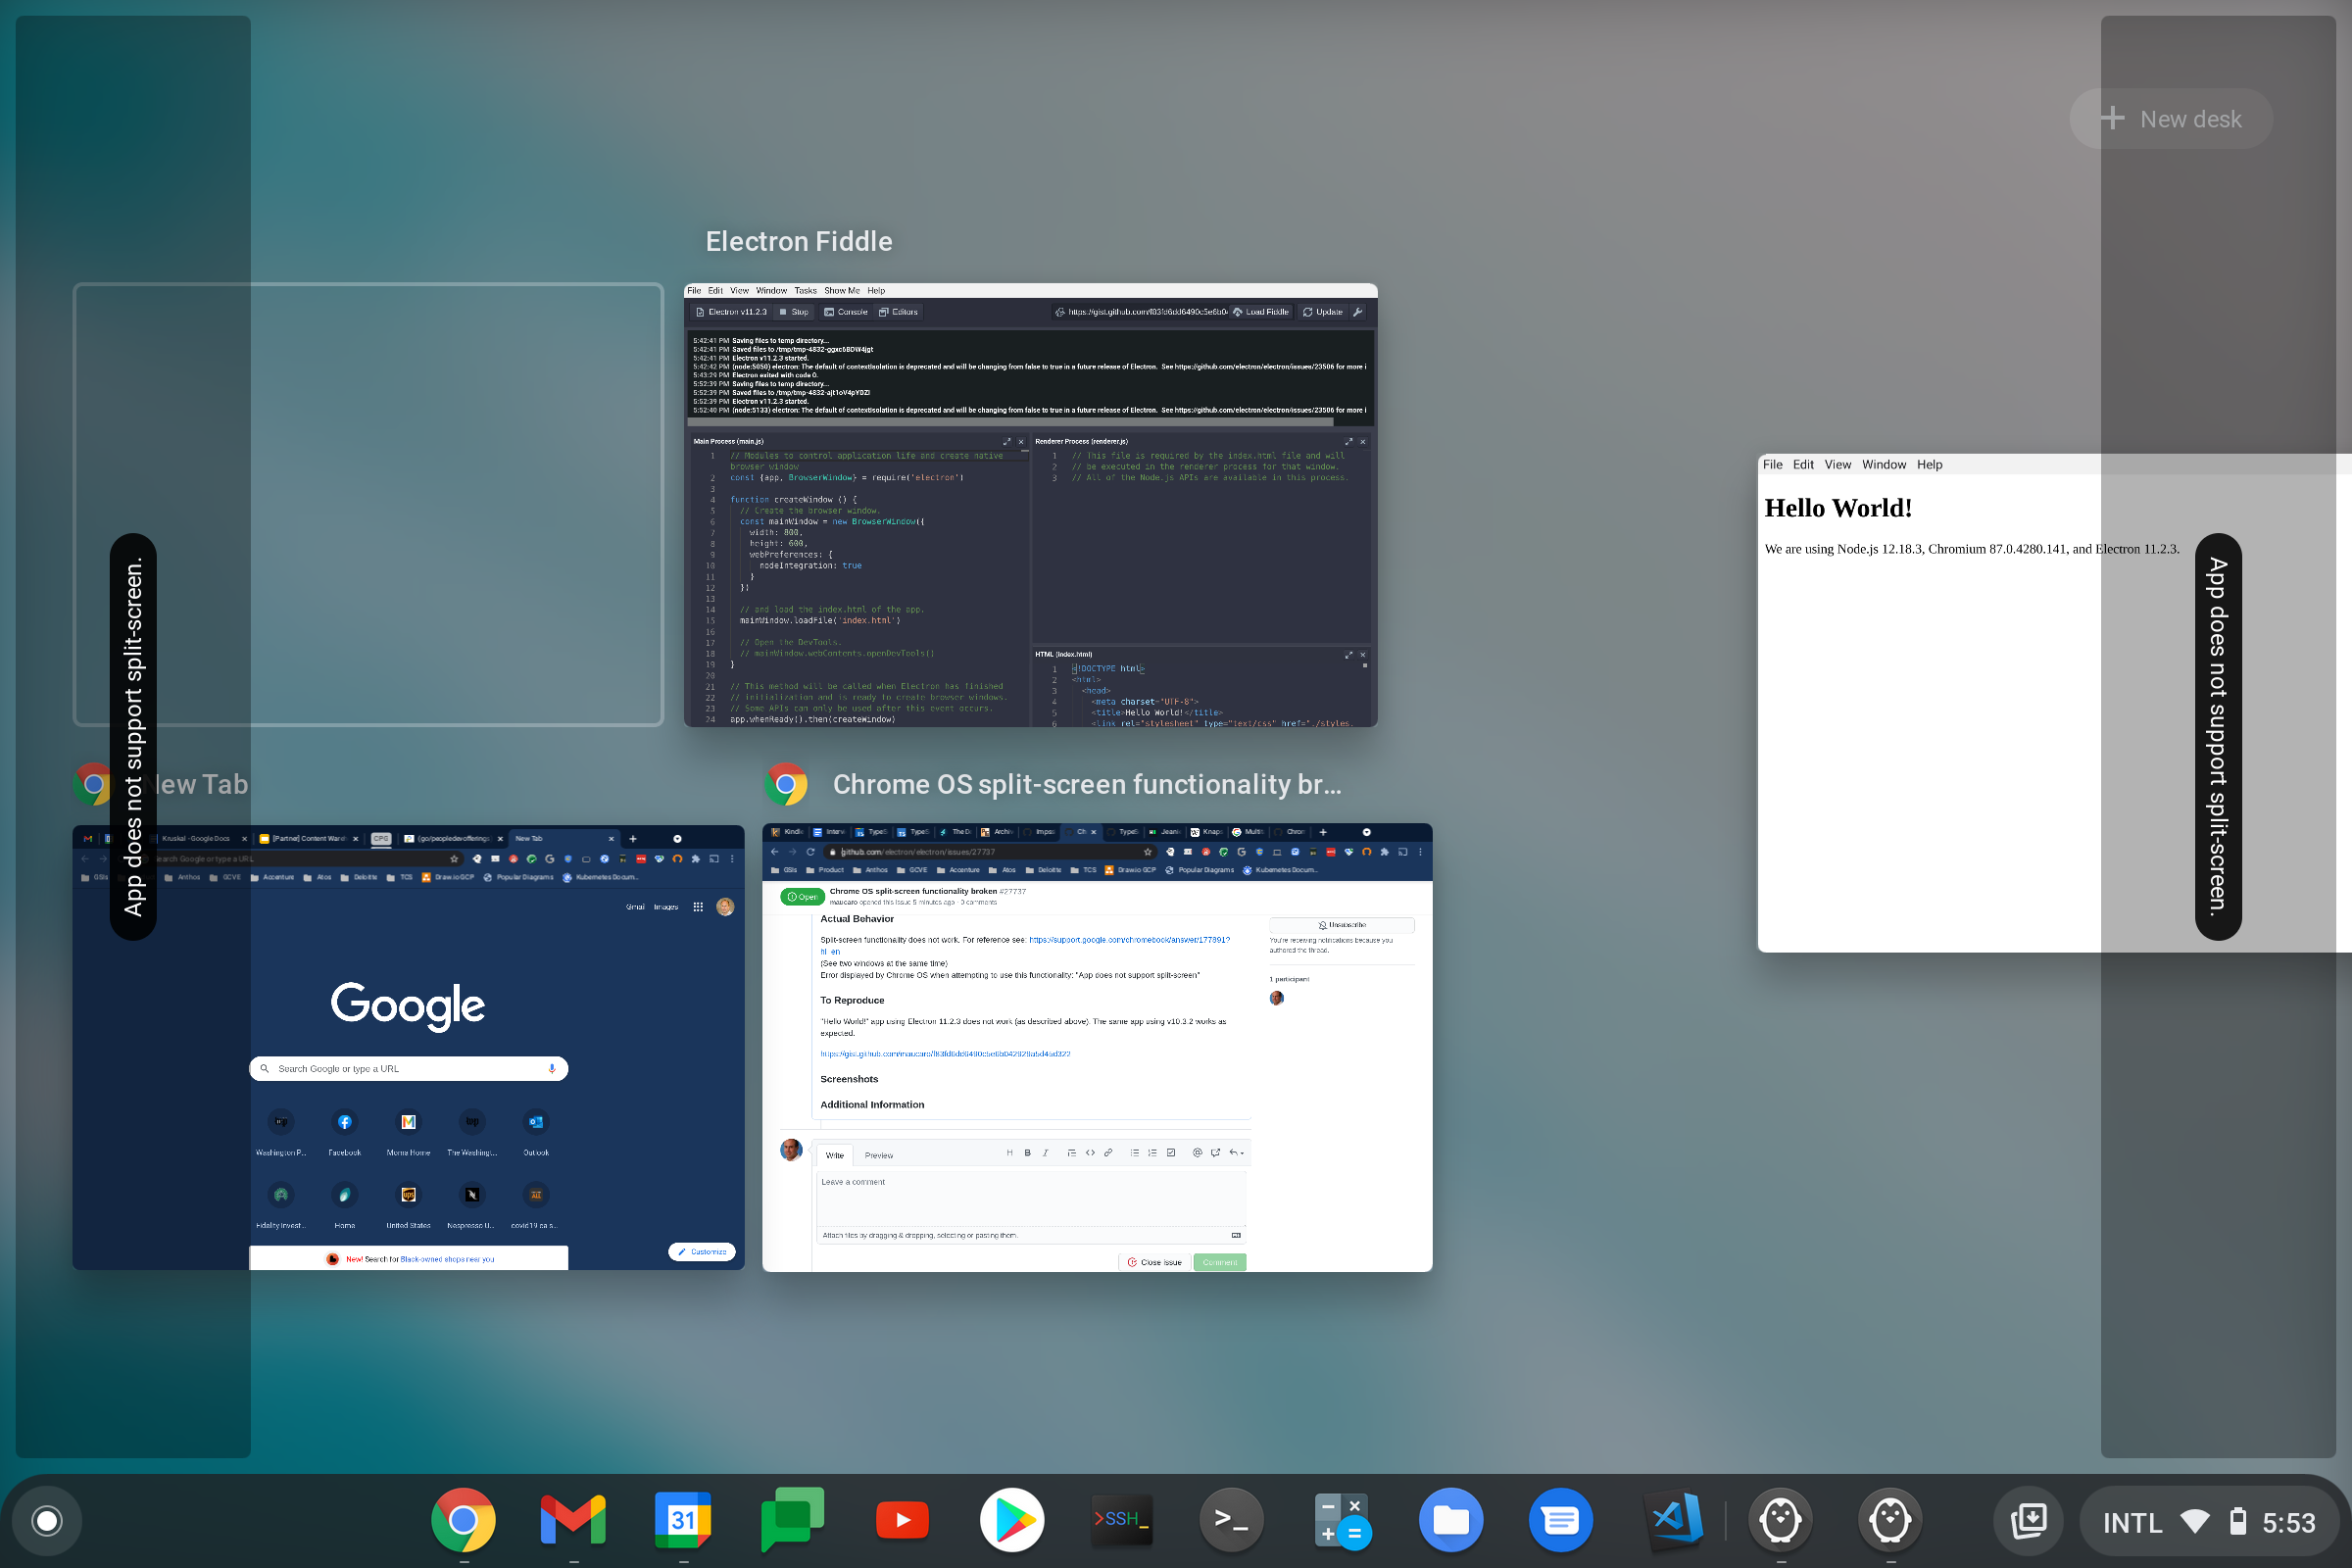Viewport: 2352px width, 1568px height.
Task: Expand the Main Process (main.js) panel
Action: point(1008,441)
